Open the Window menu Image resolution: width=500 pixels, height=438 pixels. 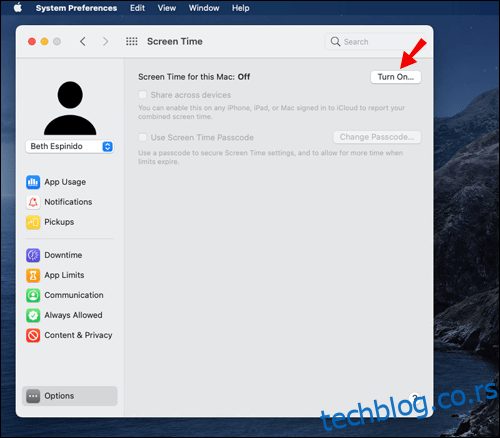pos(204,8)
